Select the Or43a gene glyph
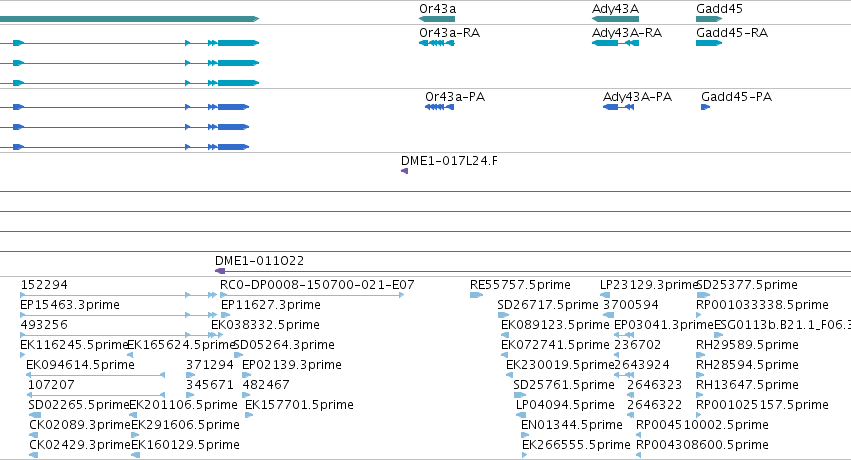 [x=437, y=19]
